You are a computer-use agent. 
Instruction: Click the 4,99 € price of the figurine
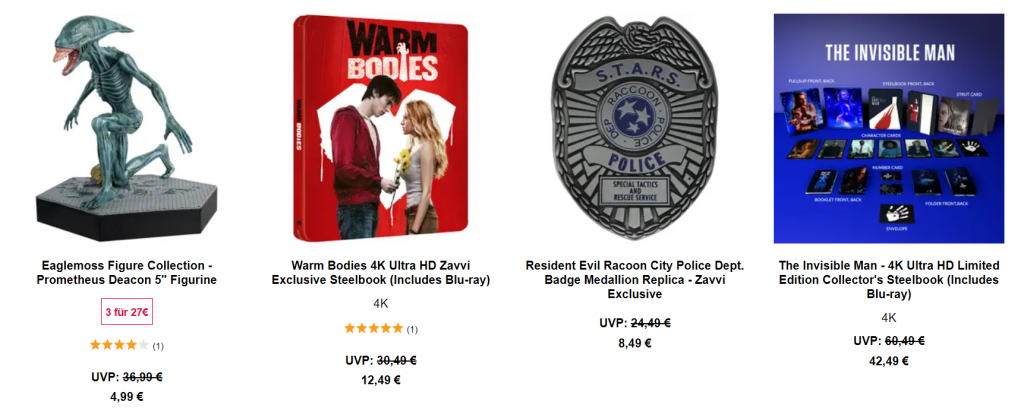click(x=127, y=396)
